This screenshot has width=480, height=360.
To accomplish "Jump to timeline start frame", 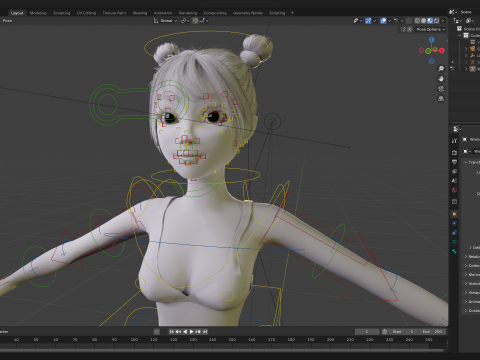I will tap(172, 331).
